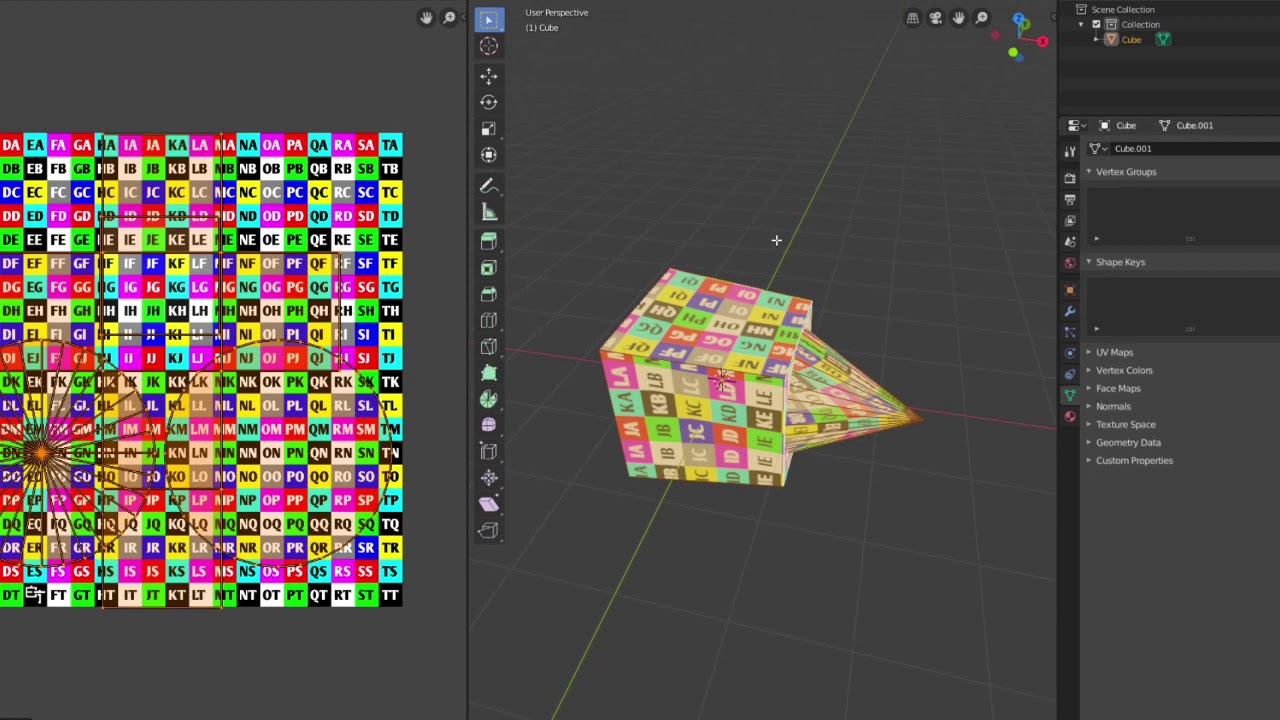Image resolution: width=1280 pixels, height=720 pixels.
Task: Select Scene Collection in the outliner
Action: pyautogui.click(x=1122, y=9)
